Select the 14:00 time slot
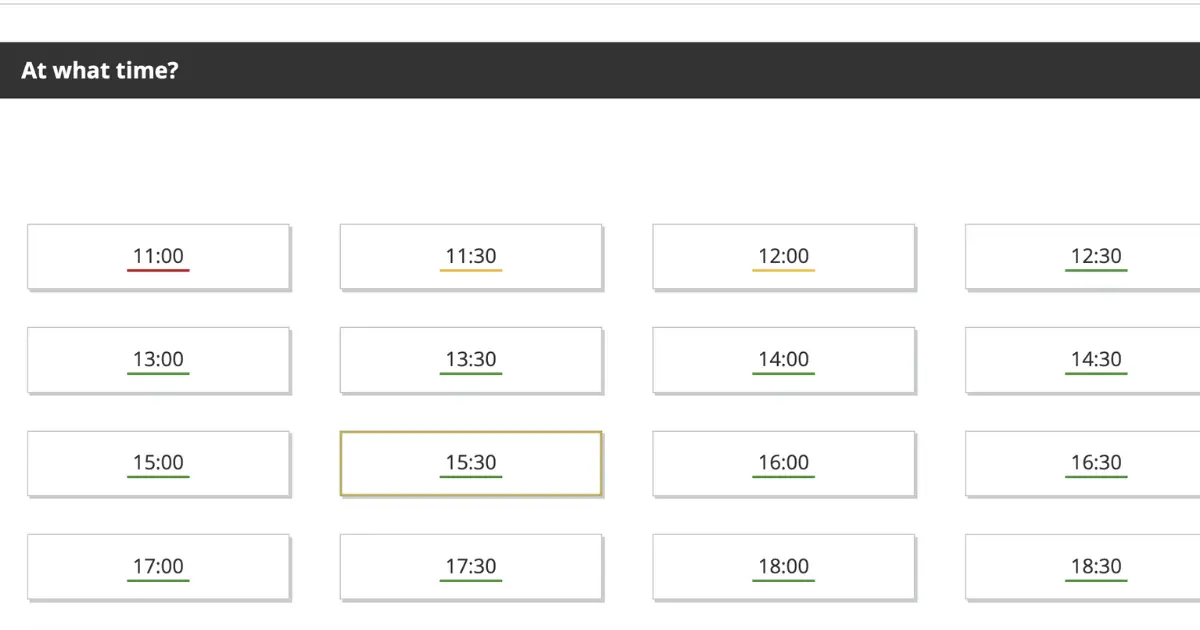1200x630 pixels. click(784, 360)
